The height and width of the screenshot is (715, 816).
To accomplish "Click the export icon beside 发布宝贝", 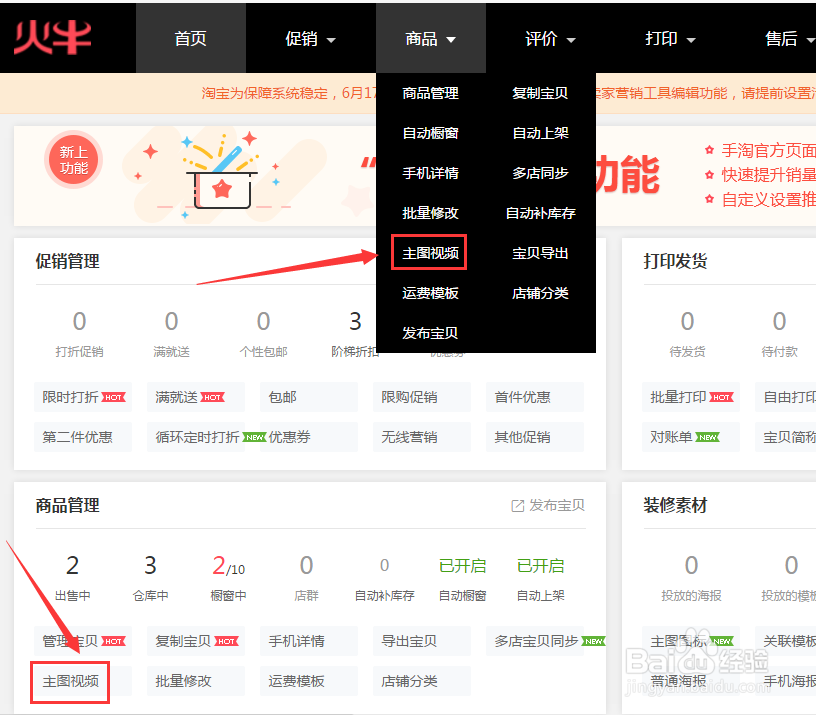I will pyautogui.click(x=517, y=506).
